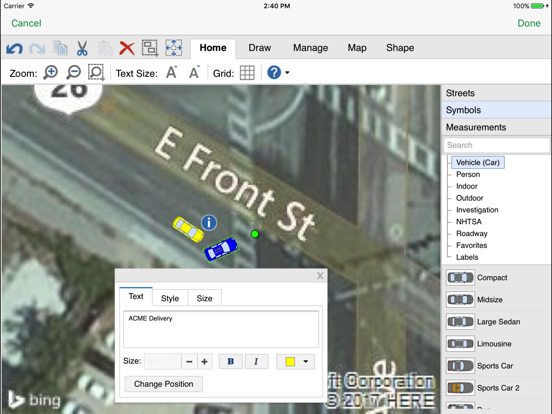552x414 pixels.
Task: Close the text properties popup
Action: pos(320,276)
